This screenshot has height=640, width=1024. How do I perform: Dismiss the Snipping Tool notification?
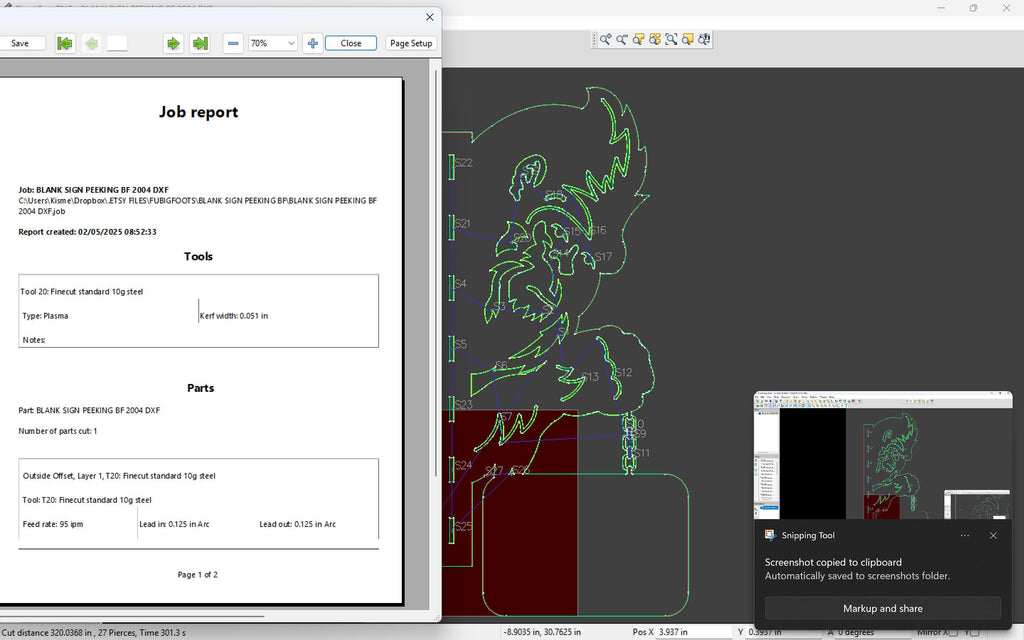tap(993, 536)
